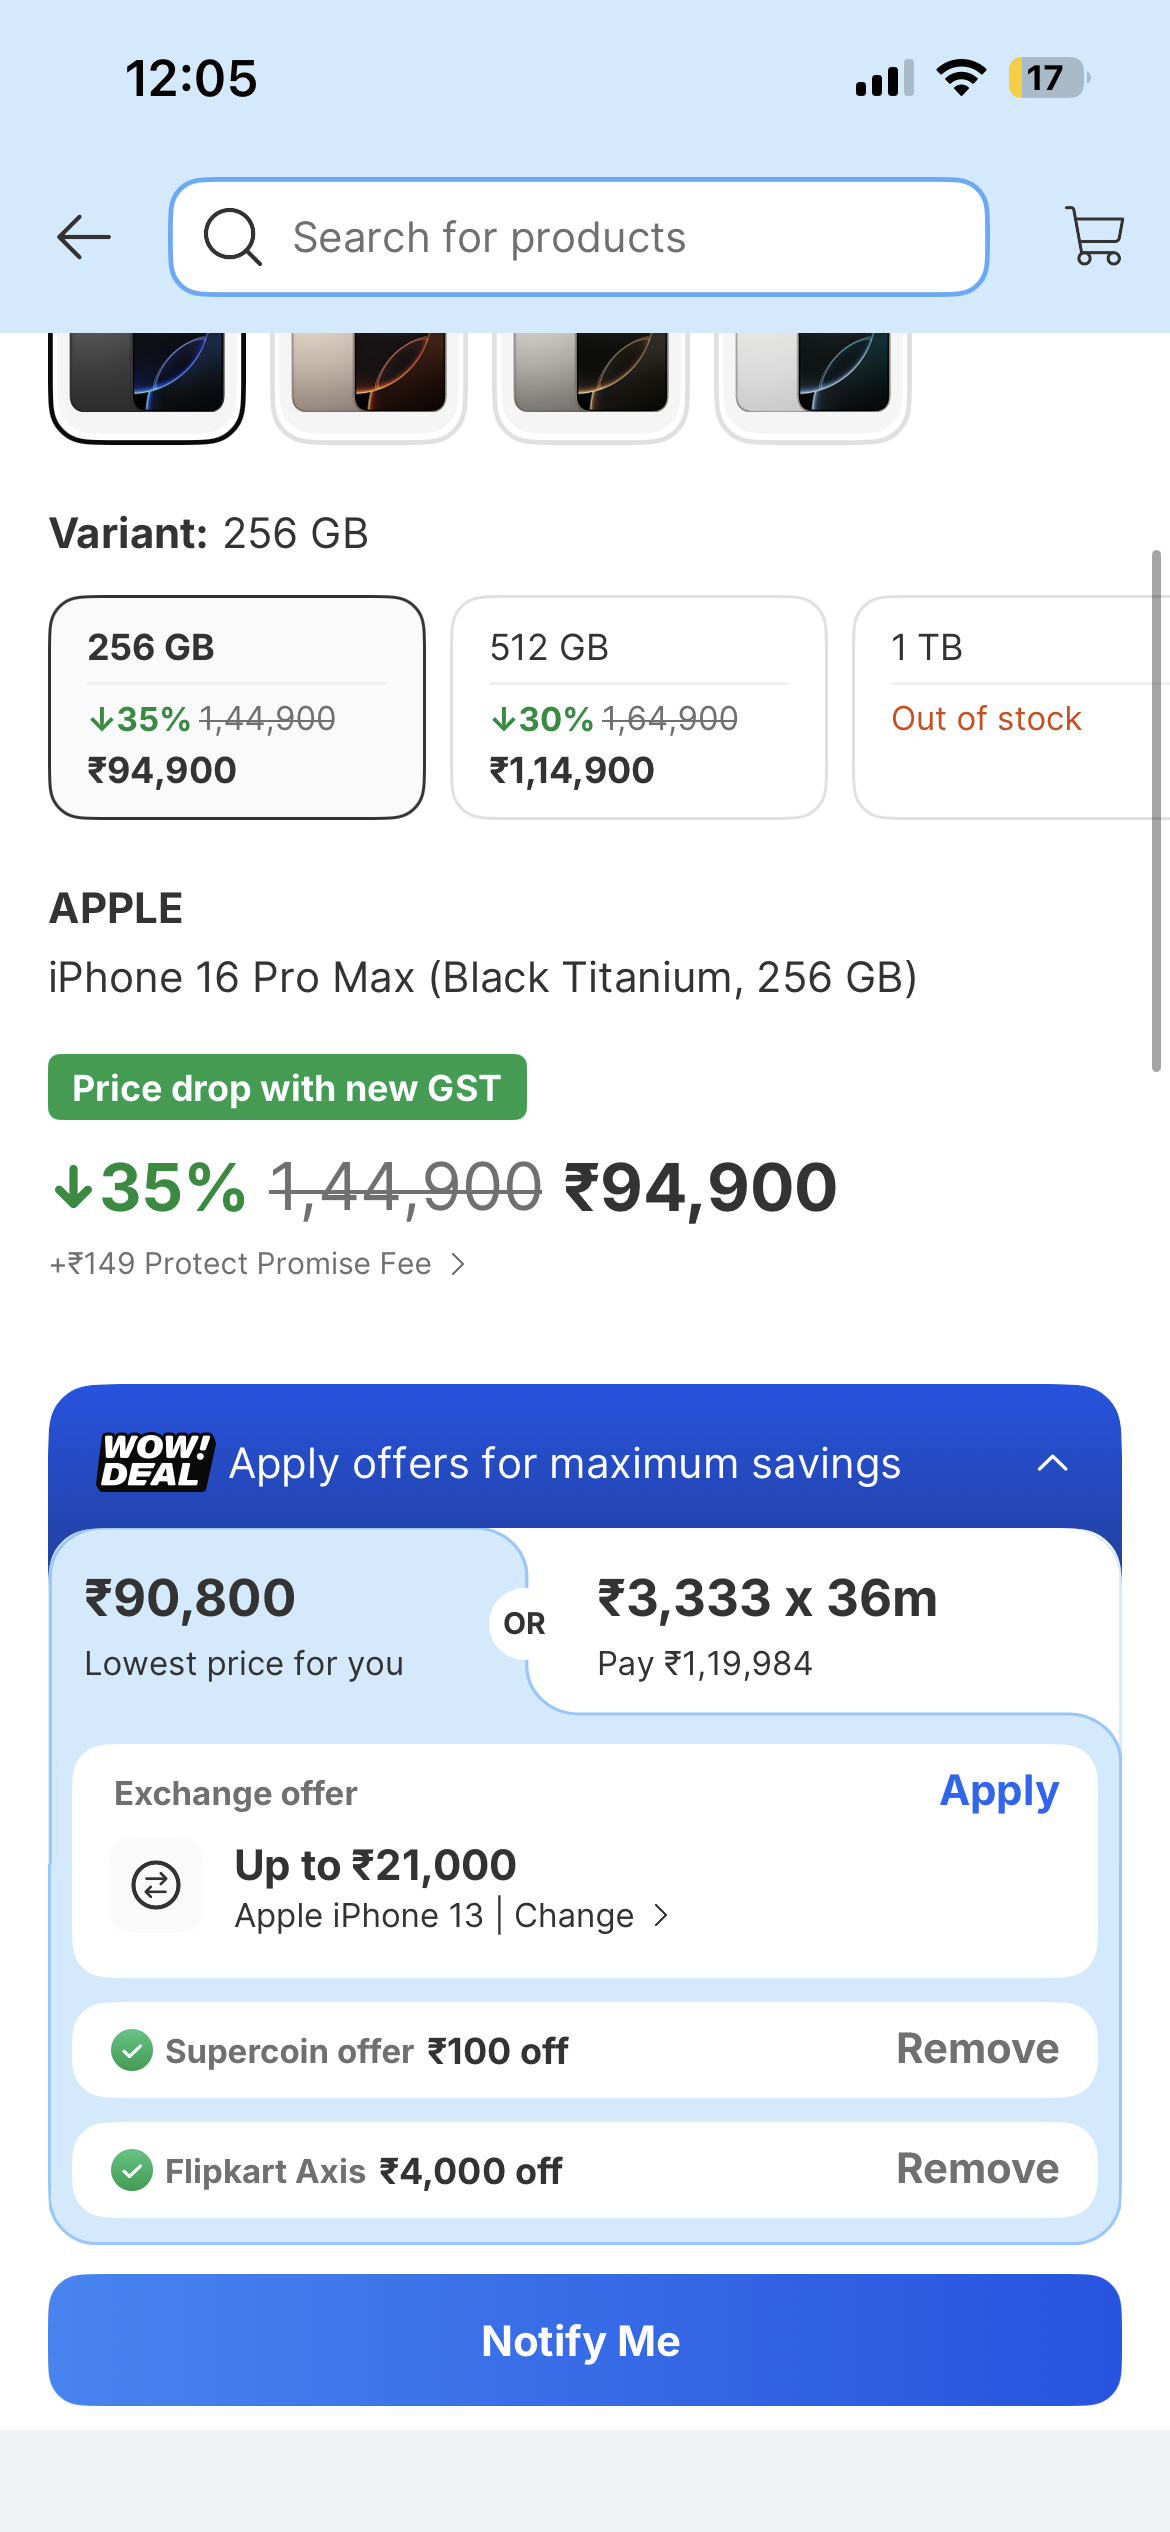The width and height of the screenshot is (1170, 2532).
Task: Open Protect Promise Fee details
Action: [258, 1264]
